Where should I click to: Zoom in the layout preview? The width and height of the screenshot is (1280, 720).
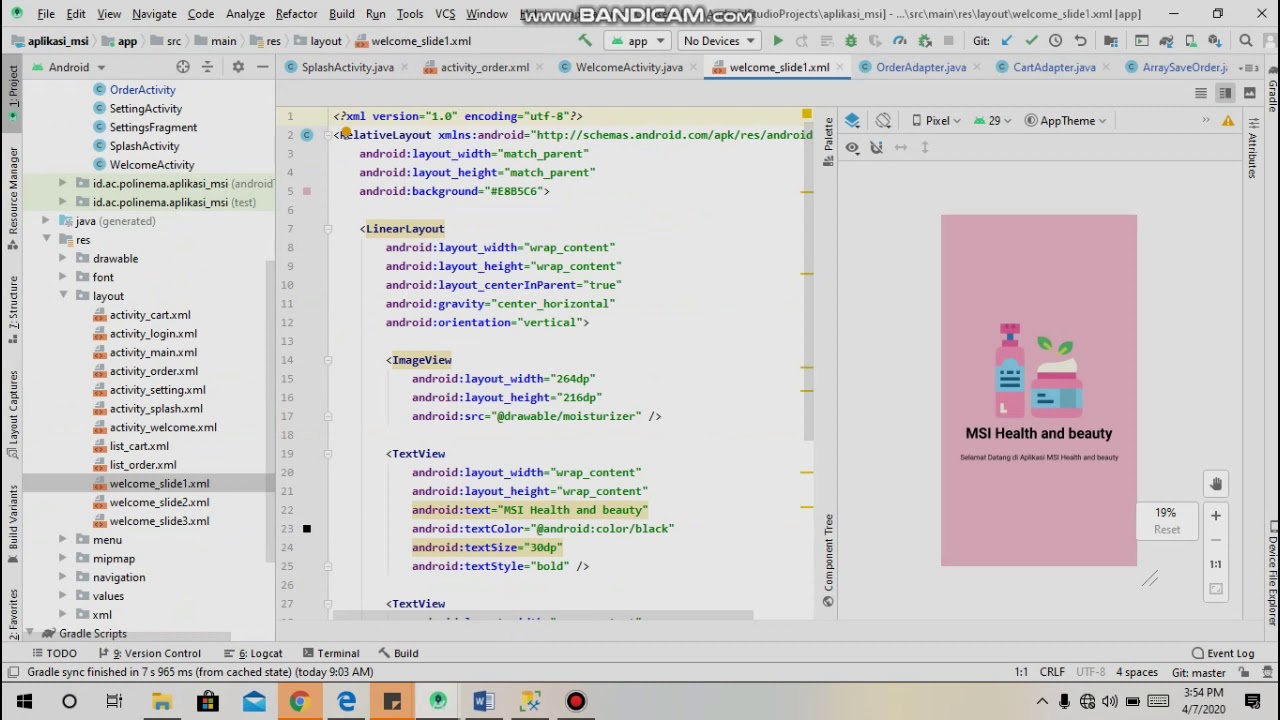tap(1216, 516)
